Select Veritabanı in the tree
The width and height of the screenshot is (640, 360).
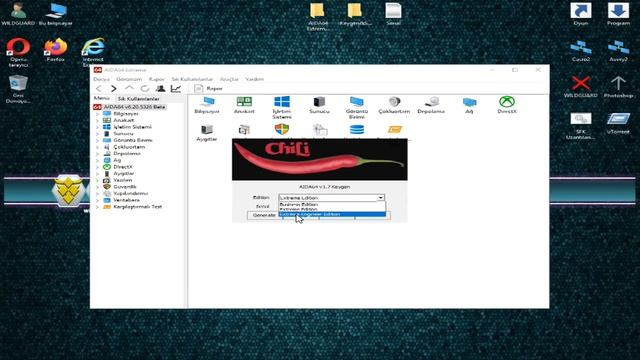[x=127, y=200]
